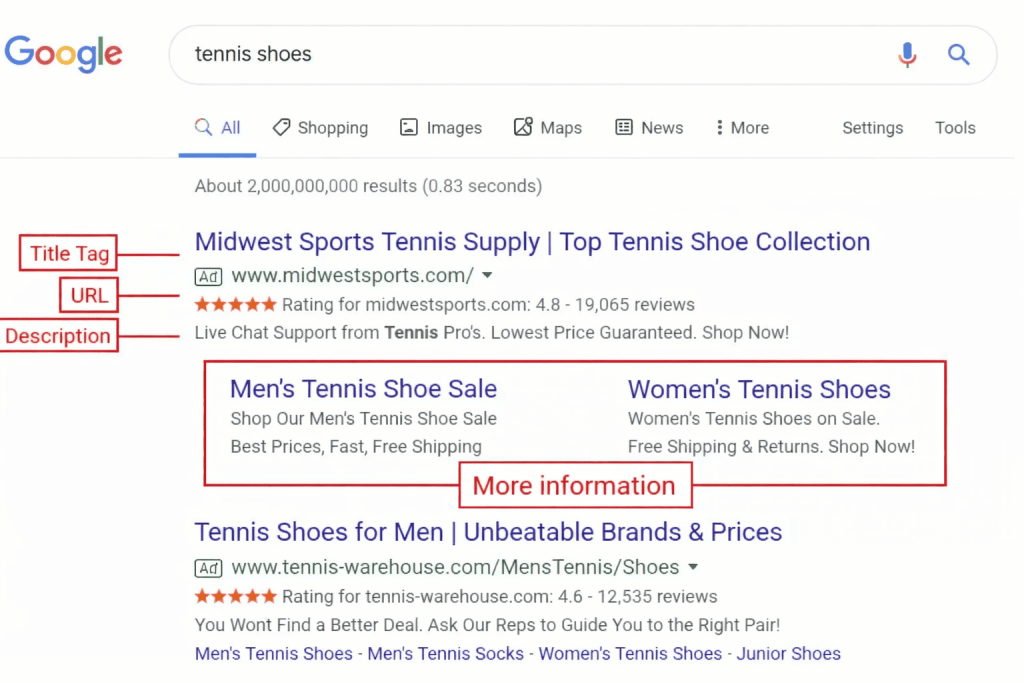Open Midwest Sports Tennis Supply ad title
The height and width of the screenshot is (683, 1024).
tap(532, 242)
